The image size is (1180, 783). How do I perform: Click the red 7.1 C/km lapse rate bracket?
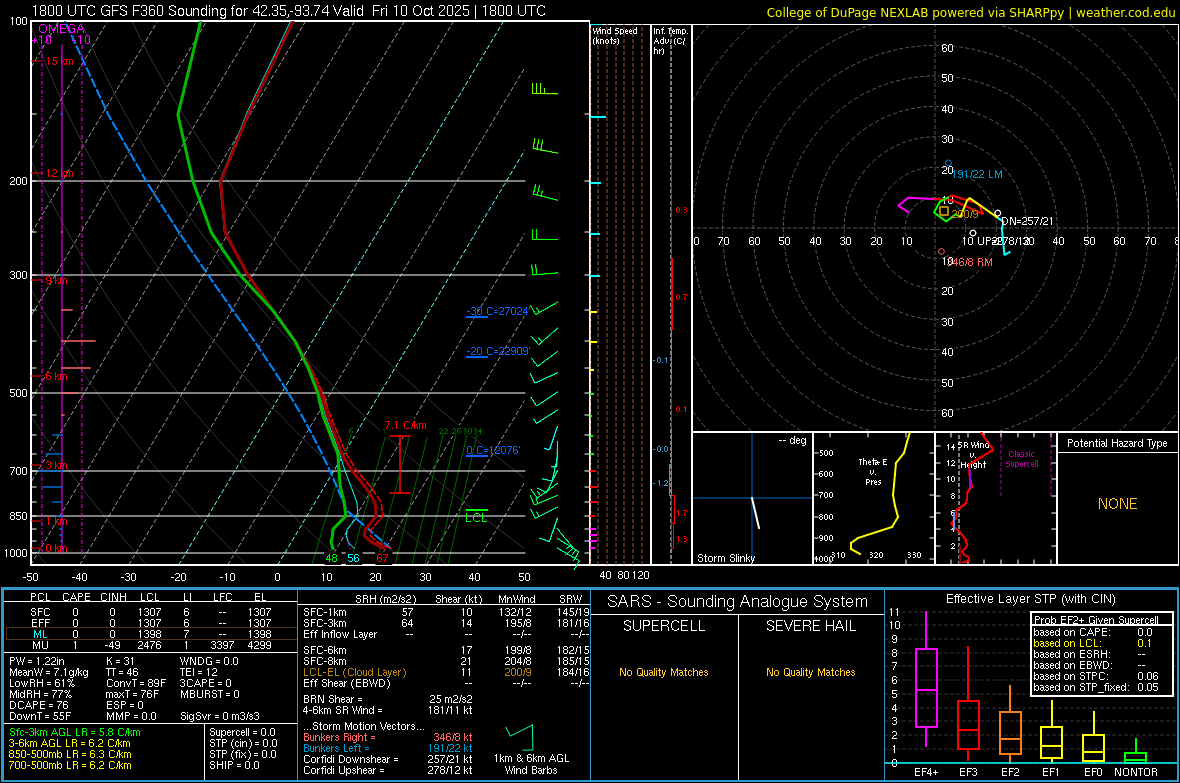click(400, 465)
